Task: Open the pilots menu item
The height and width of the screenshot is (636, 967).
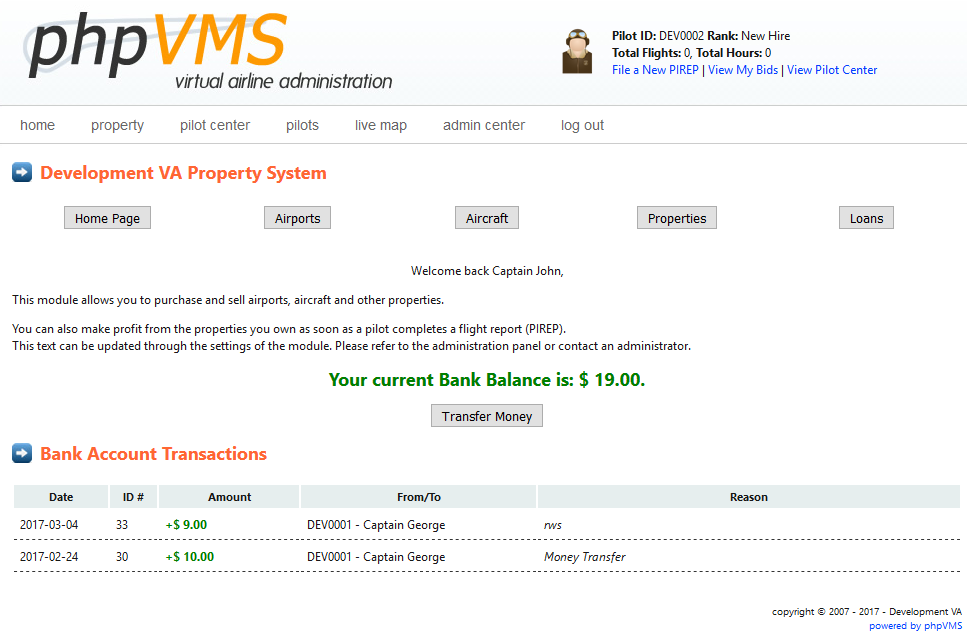Action: (x=302, y=125)
